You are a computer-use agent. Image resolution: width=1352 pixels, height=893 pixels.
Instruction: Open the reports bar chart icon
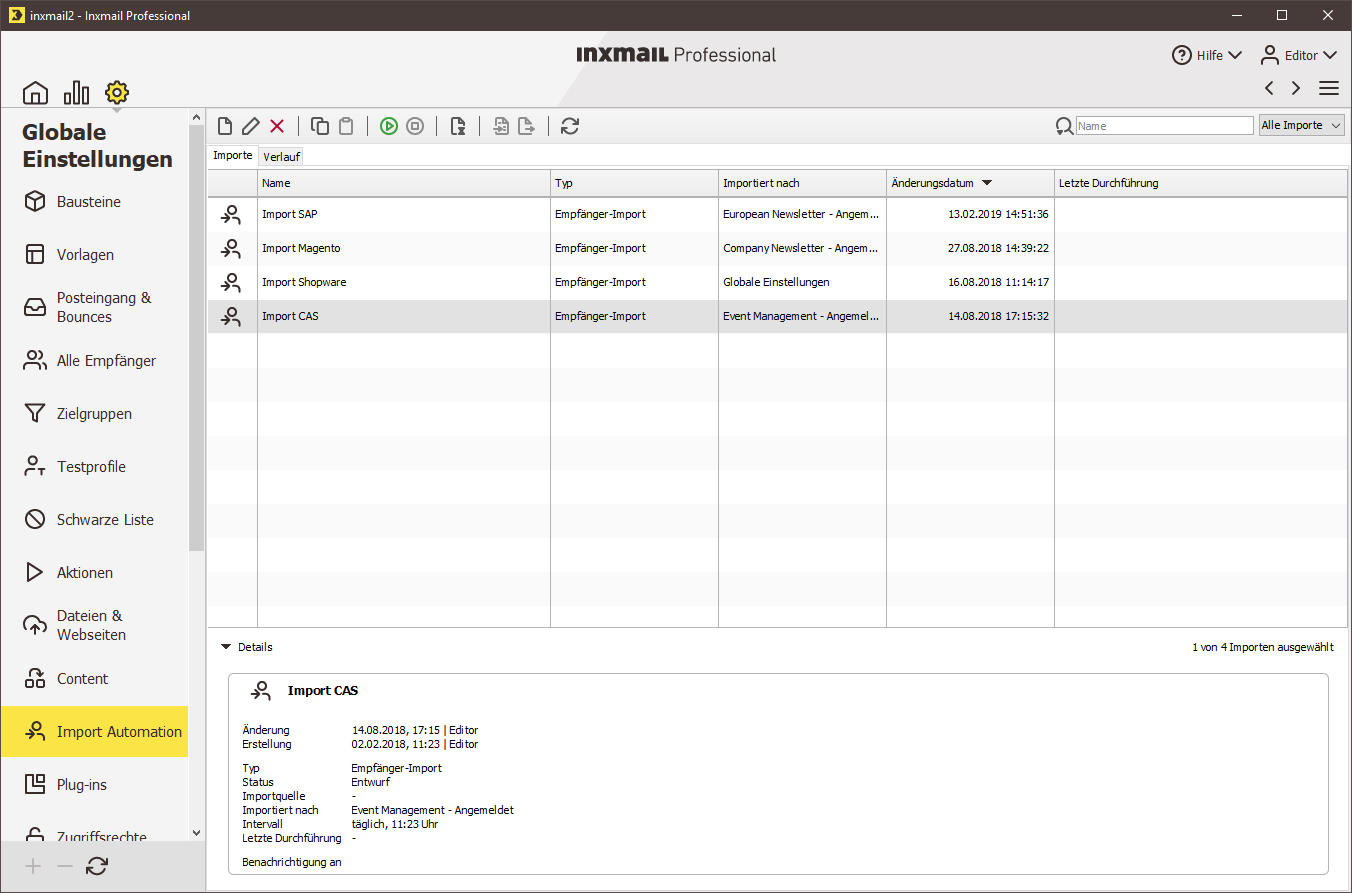[76, 93]
